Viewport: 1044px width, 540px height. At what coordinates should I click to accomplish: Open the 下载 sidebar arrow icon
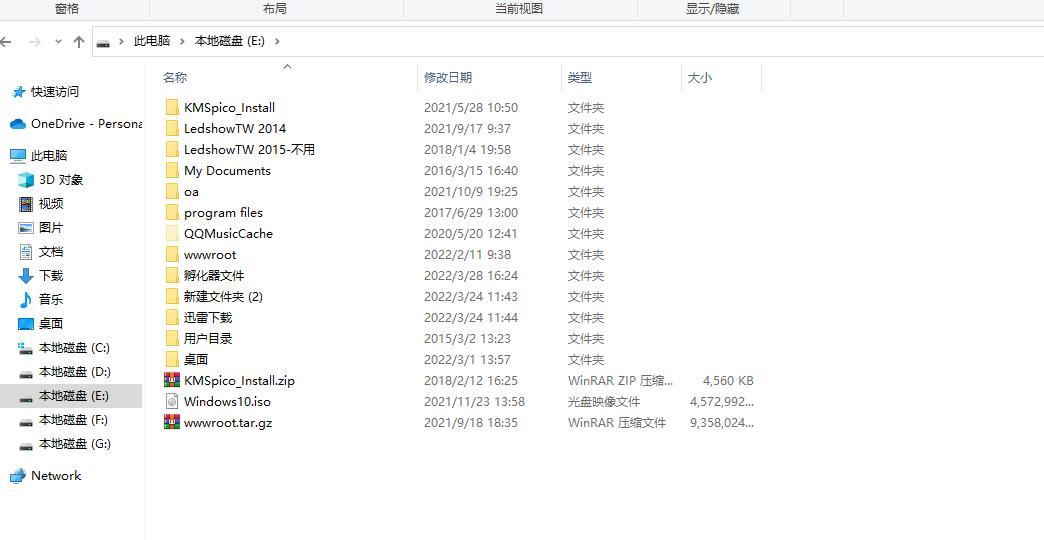[x=26, y=276]
